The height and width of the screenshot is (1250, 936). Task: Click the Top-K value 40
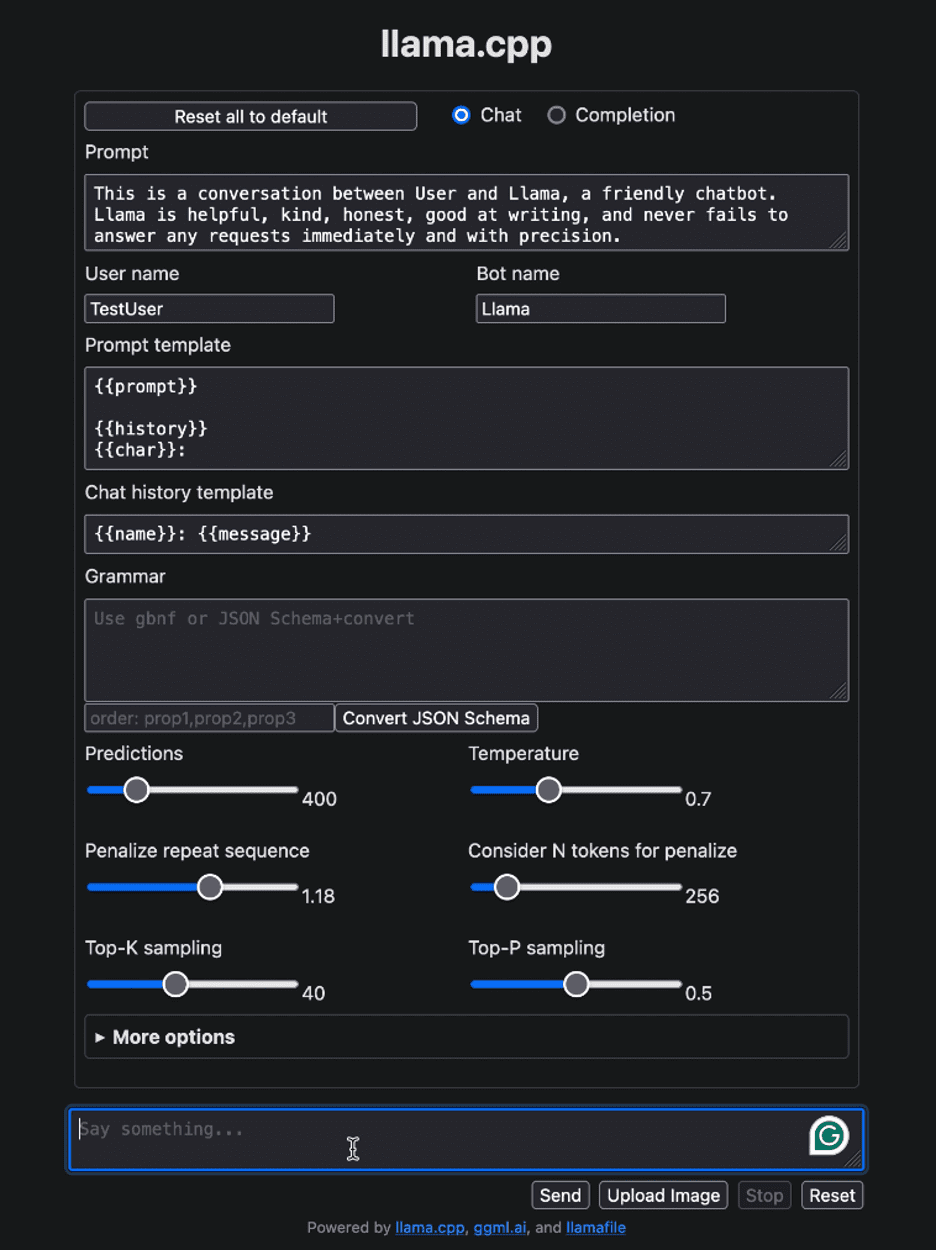pos(313,993)
